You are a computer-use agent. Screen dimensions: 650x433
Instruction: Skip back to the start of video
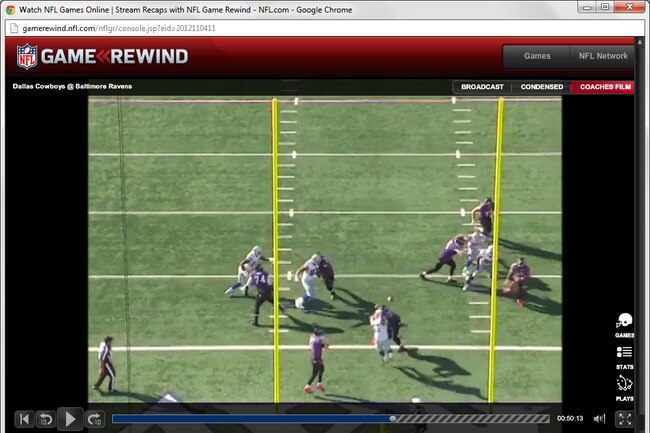click(24, 419)
